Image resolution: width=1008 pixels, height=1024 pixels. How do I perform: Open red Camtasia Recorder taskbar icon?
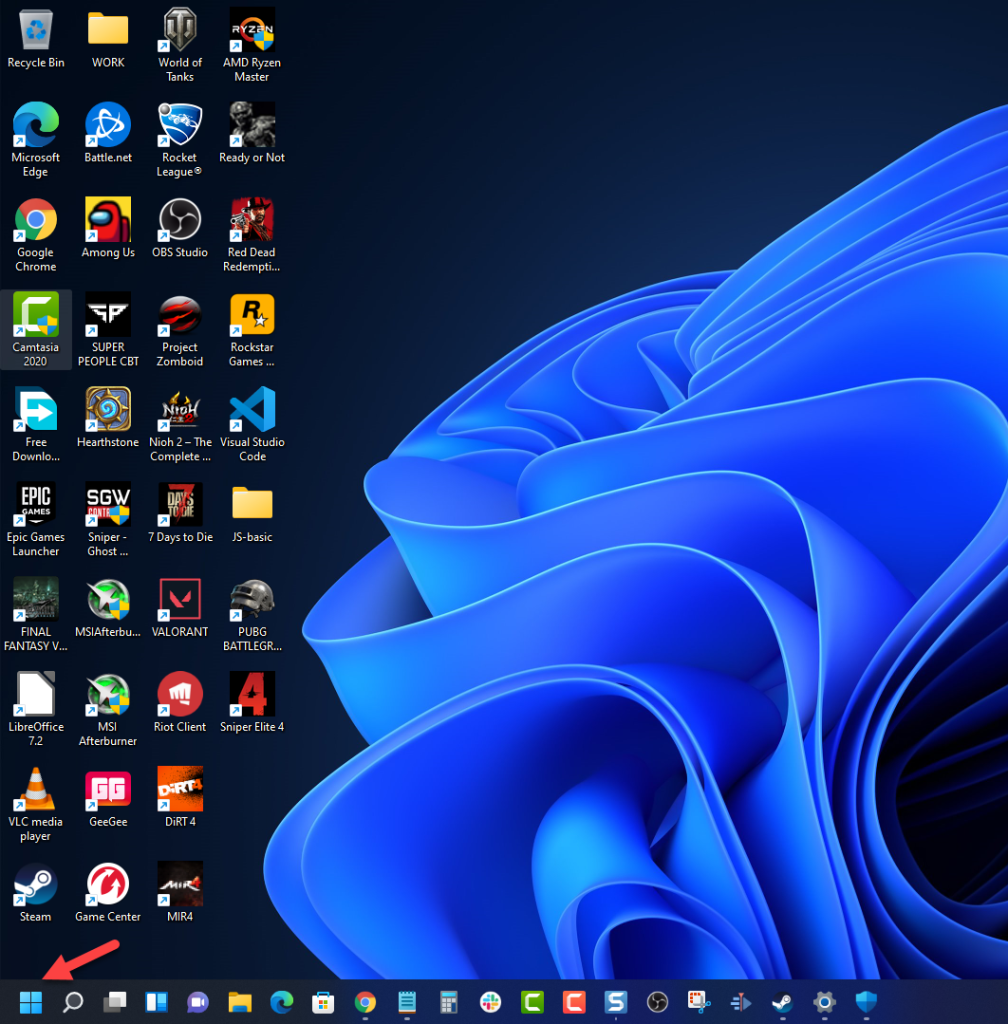pos(574,1001)
